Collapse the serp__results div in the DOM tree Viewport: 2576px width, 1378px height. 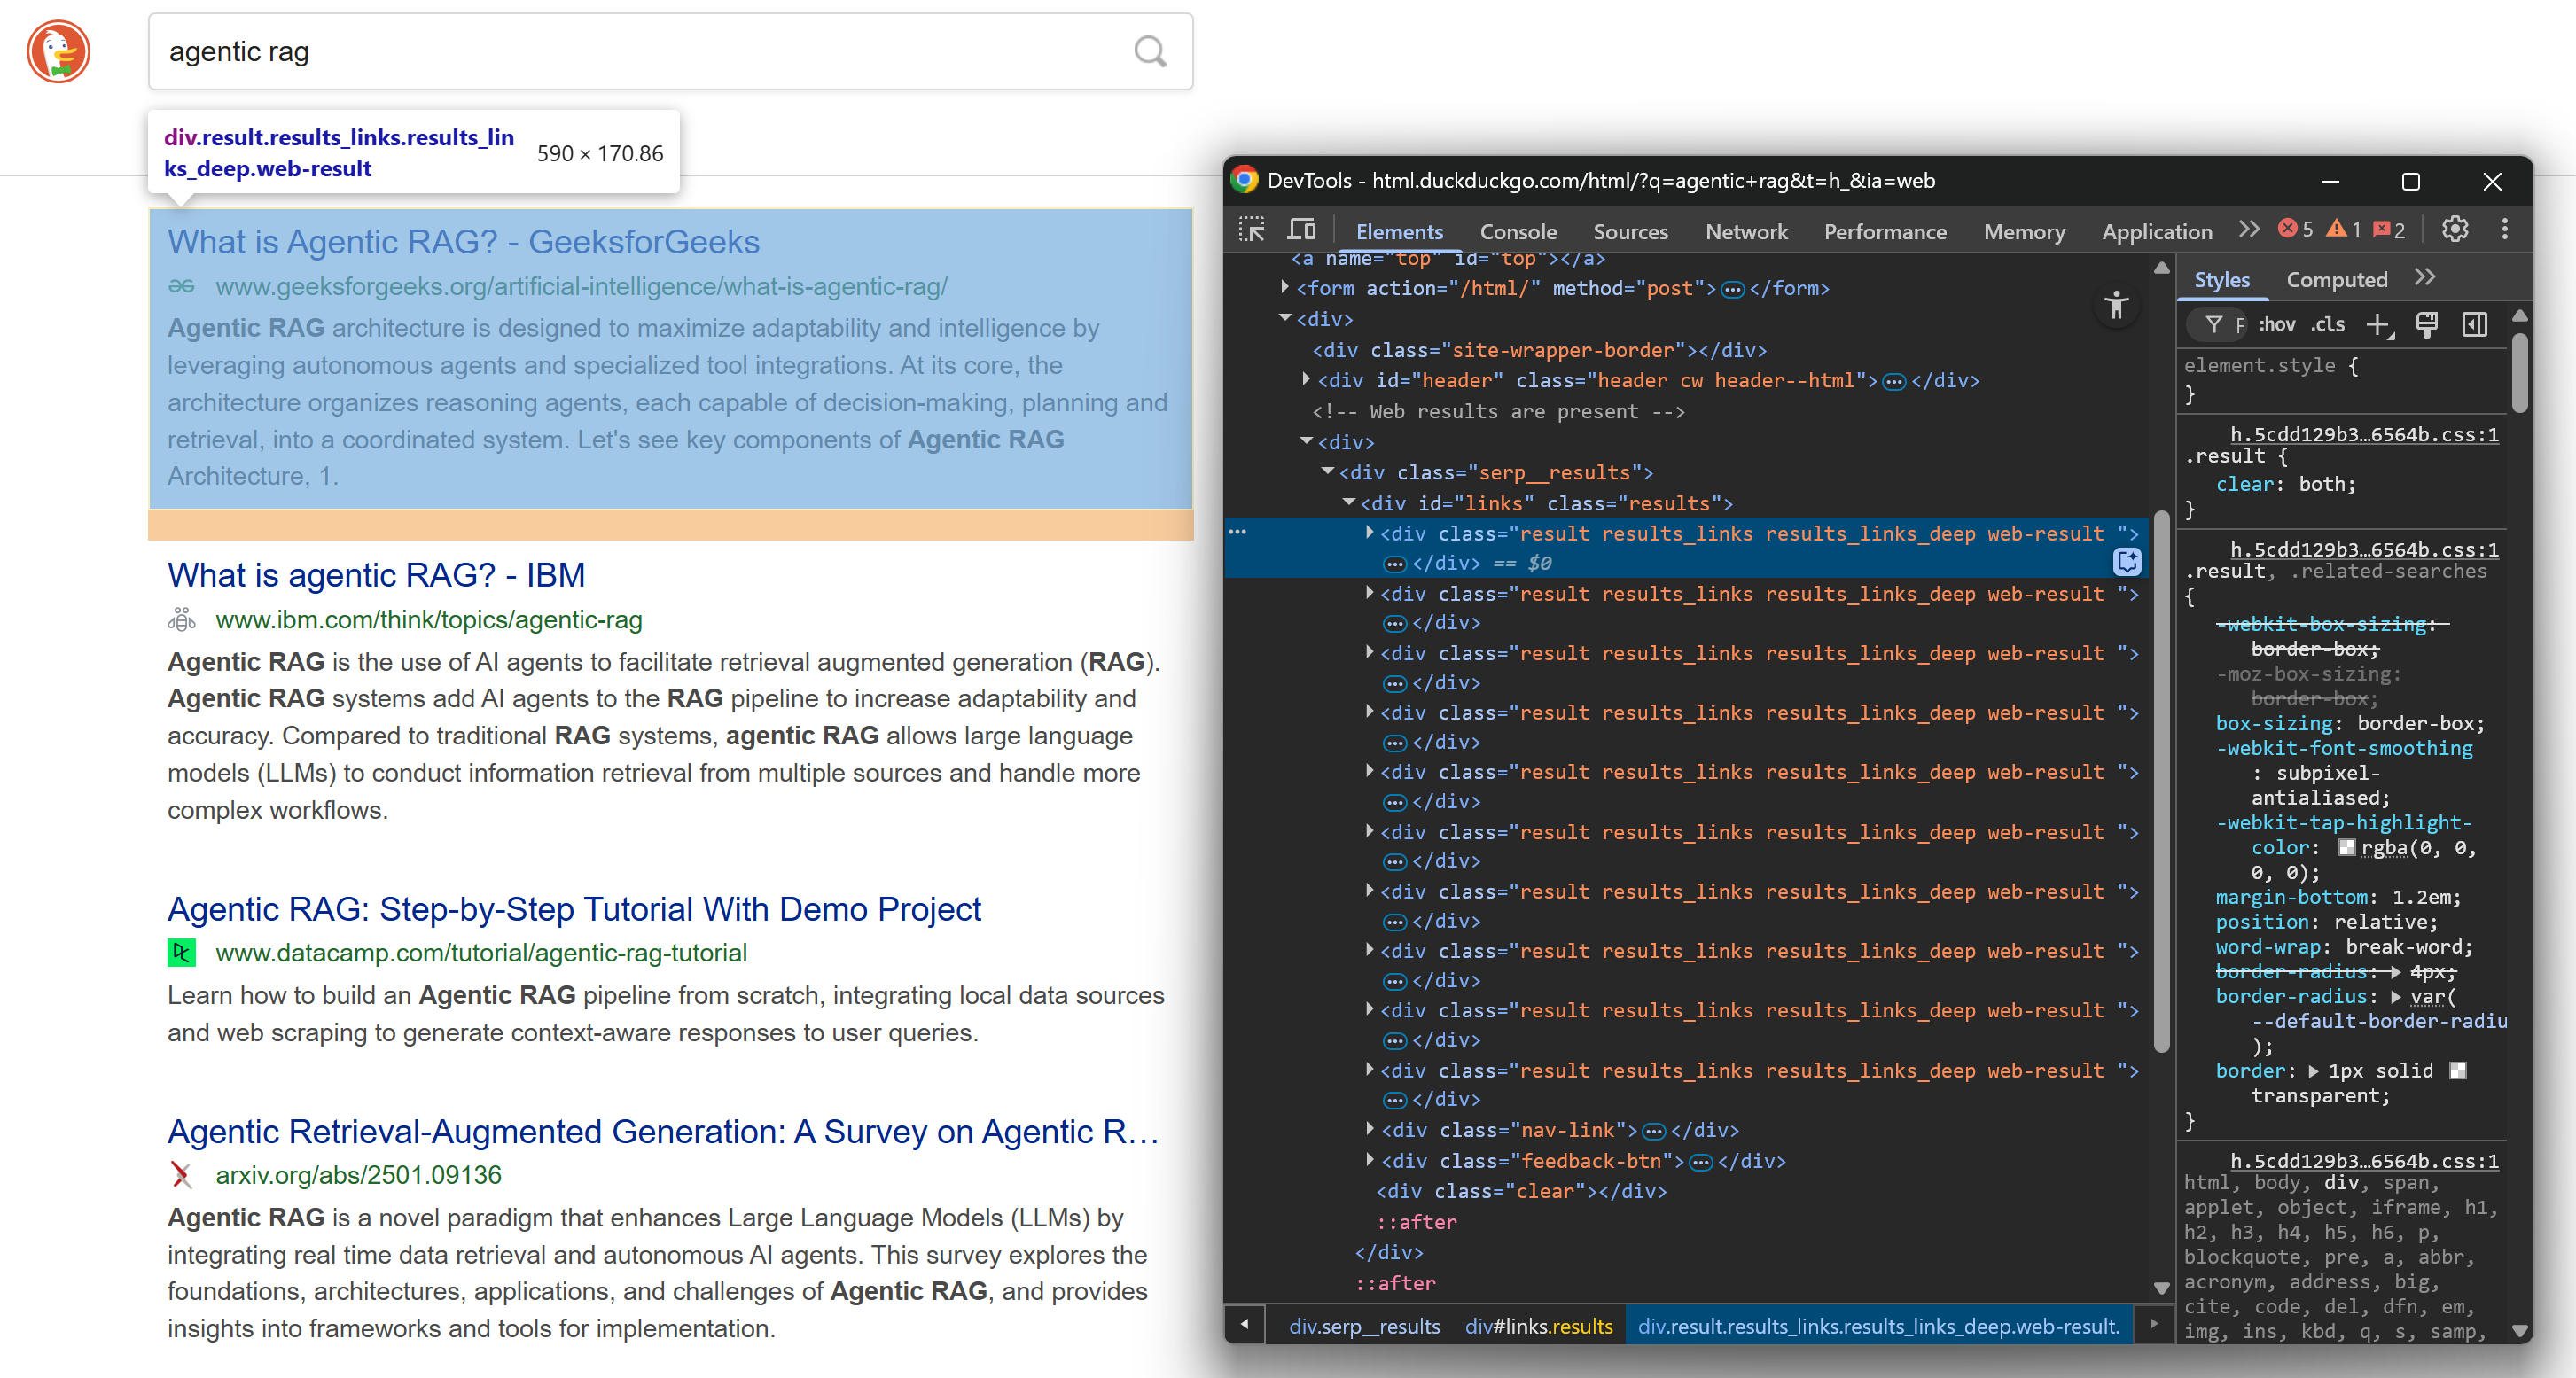pyautogui.click(x=1330, y=472)
